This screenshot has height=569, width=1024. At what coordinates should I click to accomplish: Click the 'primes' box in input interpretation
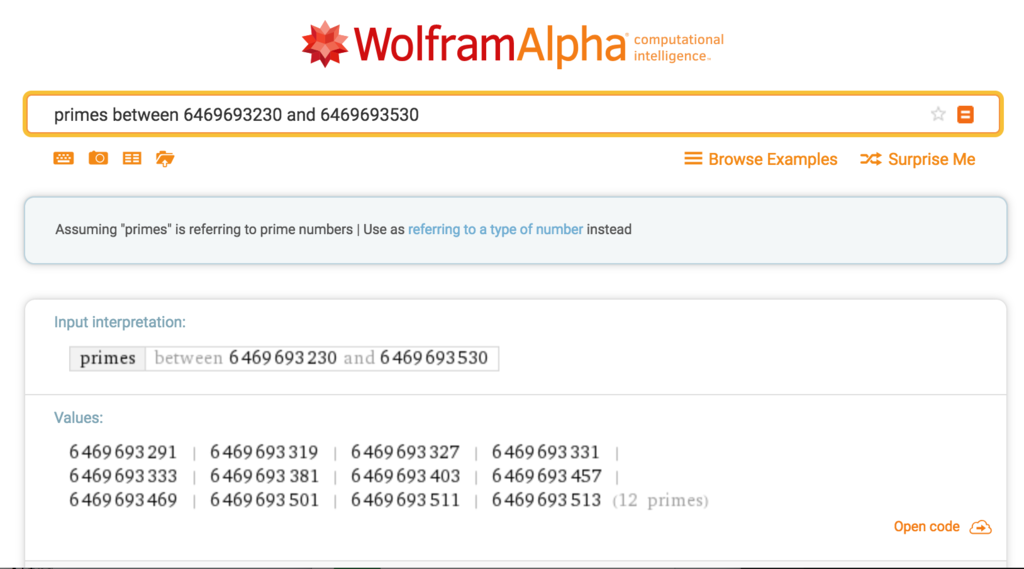[108, 358]
